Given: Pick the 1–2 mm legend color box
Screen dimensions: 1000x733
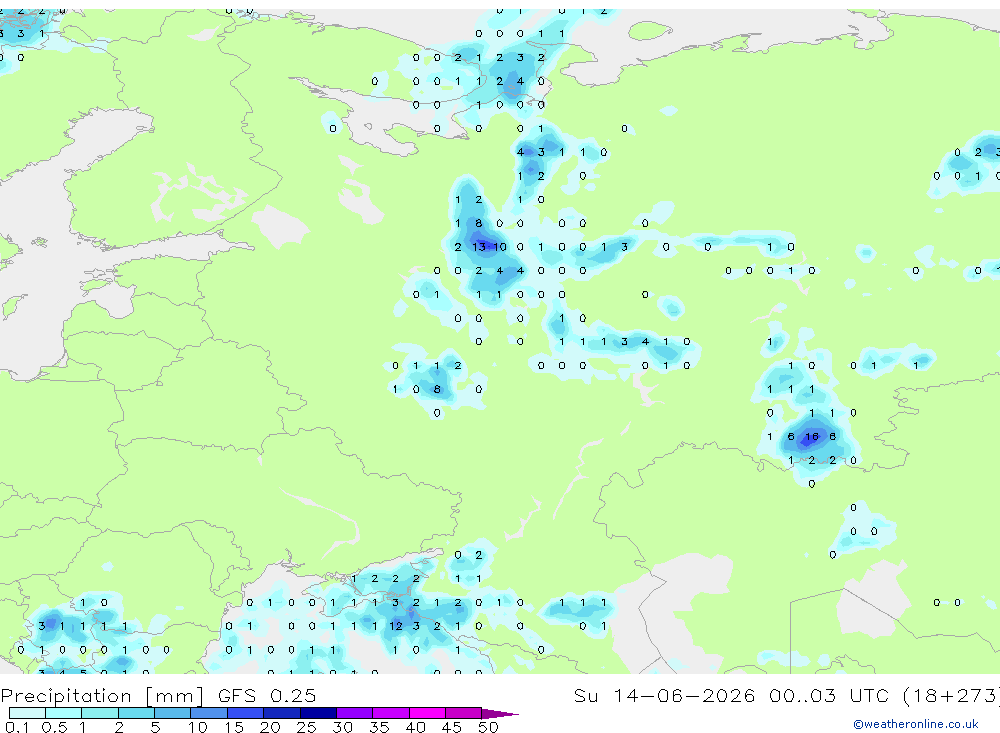Looking at the screenshot, I should 99,713.
